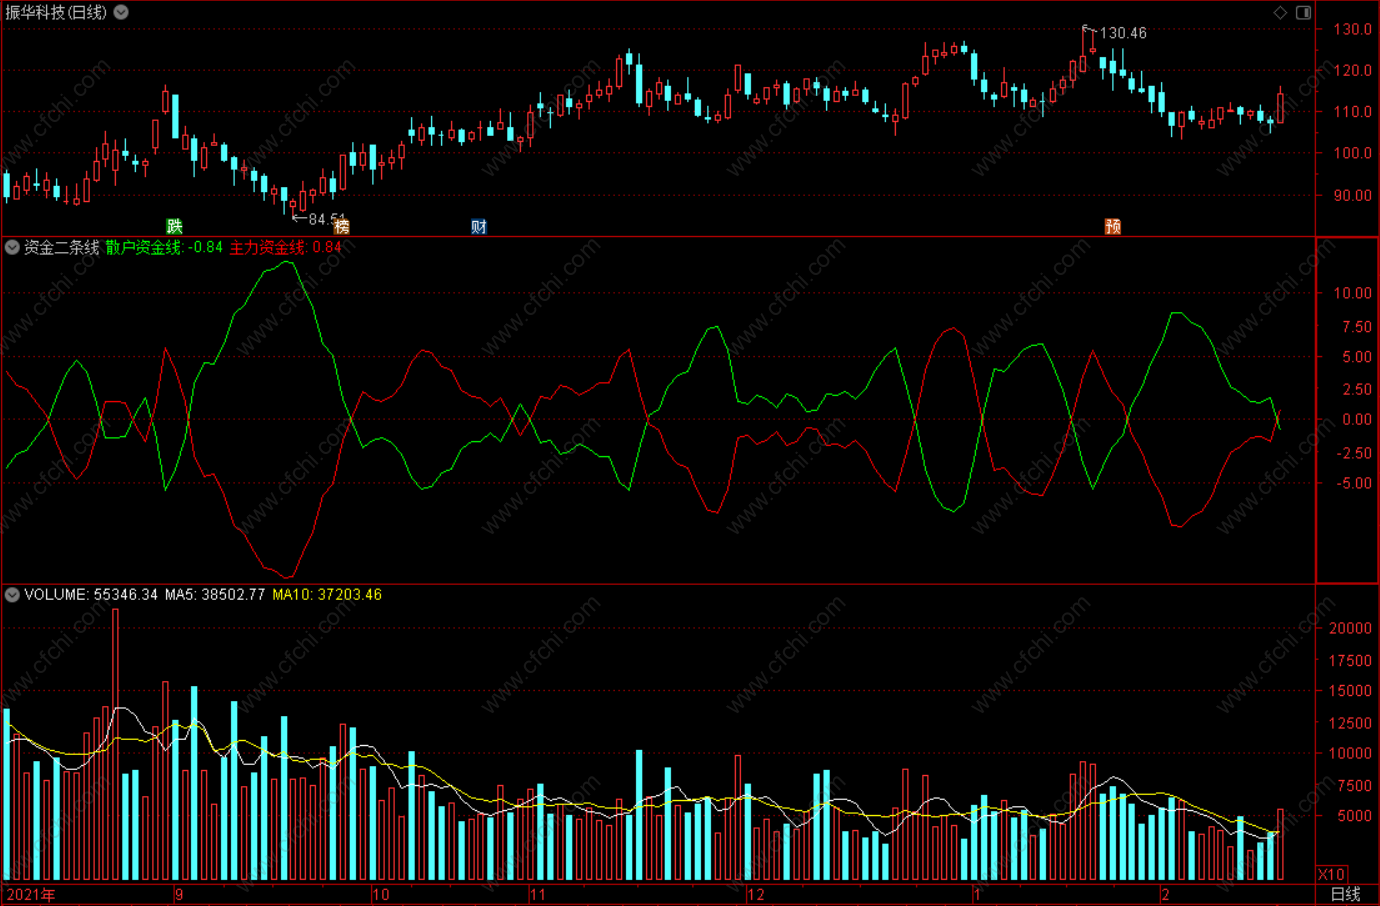Click the 84.51 low price label

point(327,219)
